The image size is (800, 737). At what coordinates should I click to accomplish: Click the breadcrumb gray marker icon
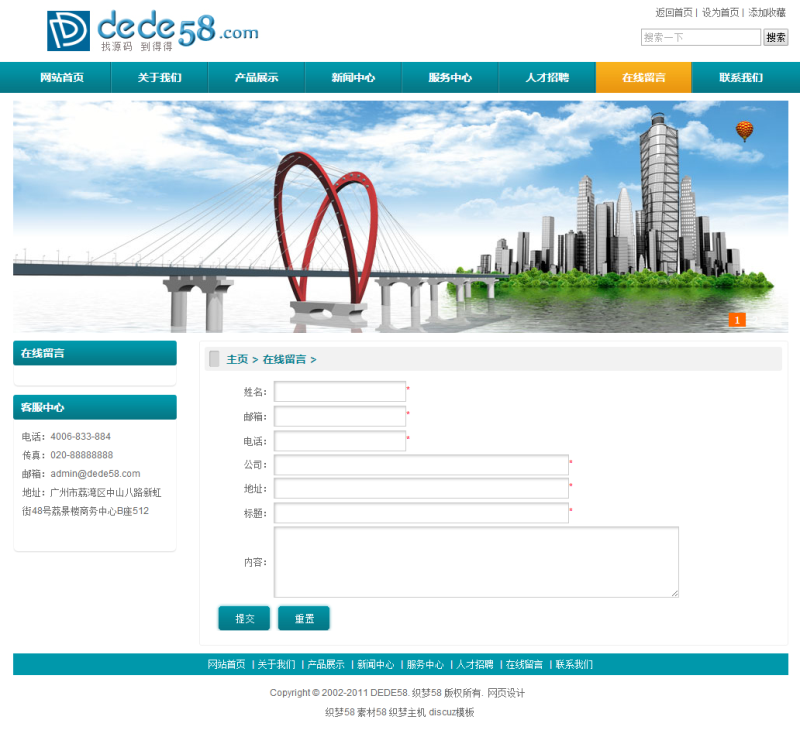point(214,359)
